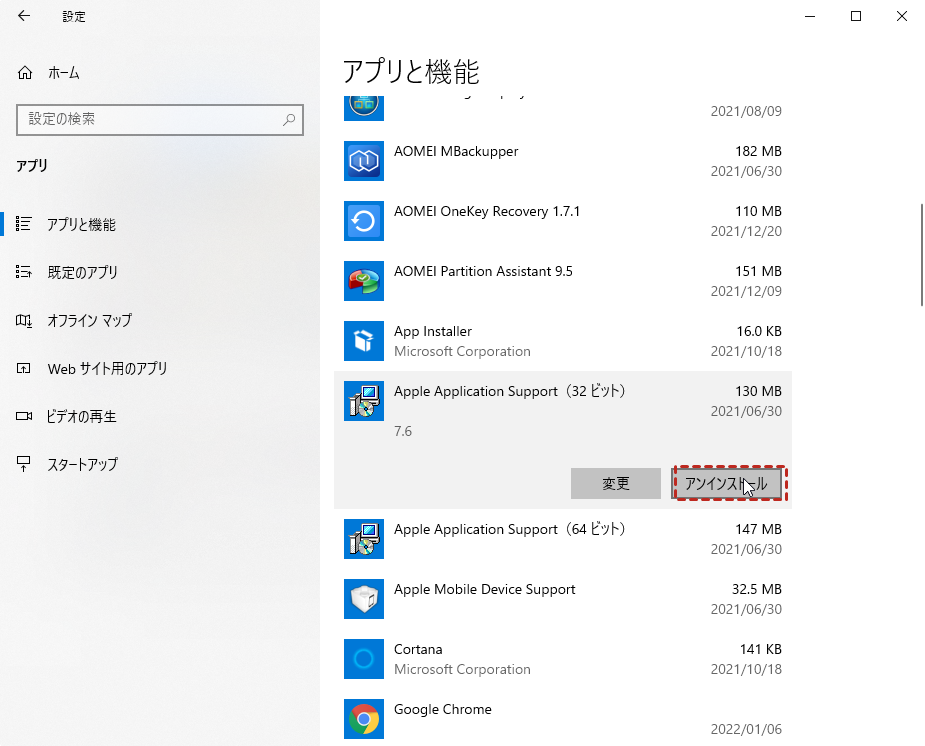
Task: Select Apple Application Support (64 ビット) name
Action: tap(510, 529)
